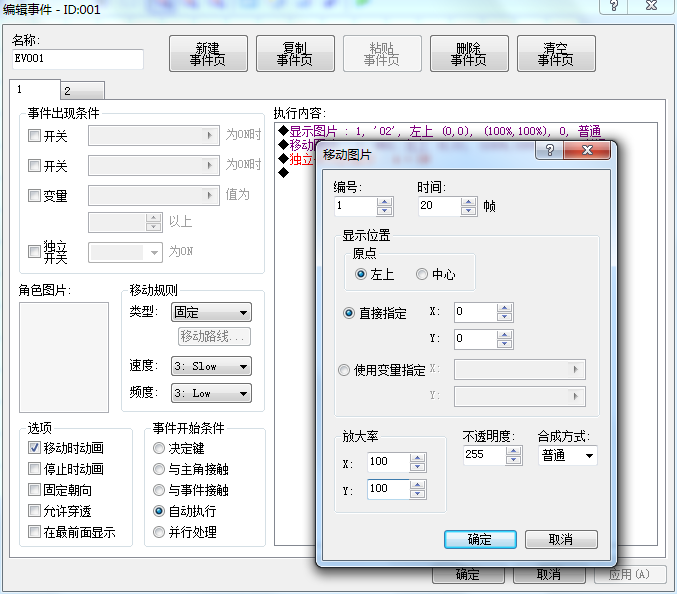Decrease 放大率 Y value spinner

click(418, 494)
